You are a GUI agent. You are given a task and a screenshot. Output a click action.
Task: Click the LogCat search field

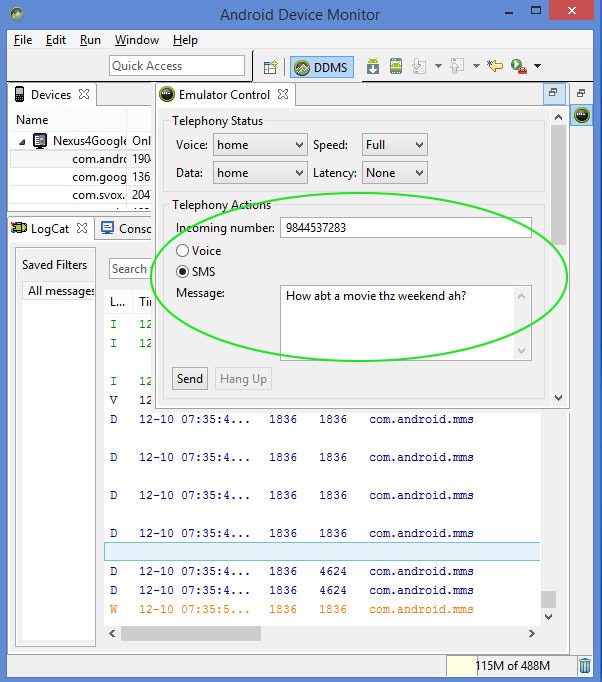130,269
